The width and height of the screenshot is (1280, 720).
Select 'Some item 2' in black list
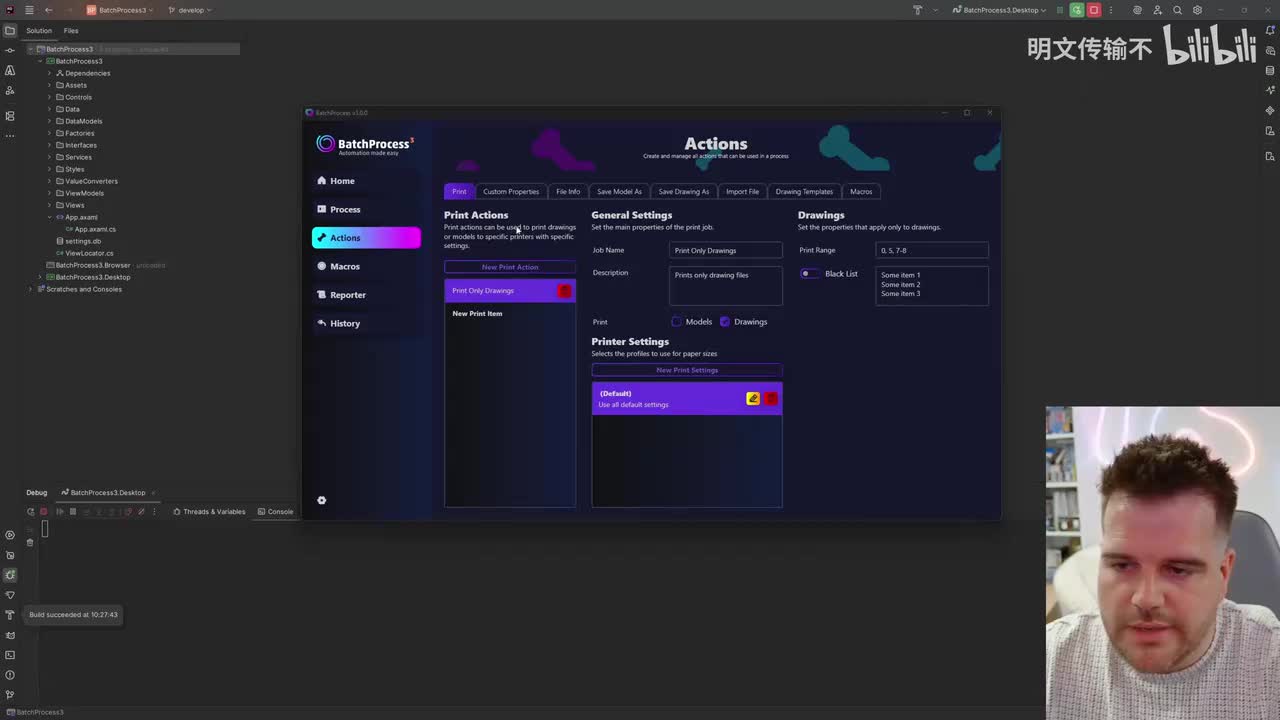900,285
